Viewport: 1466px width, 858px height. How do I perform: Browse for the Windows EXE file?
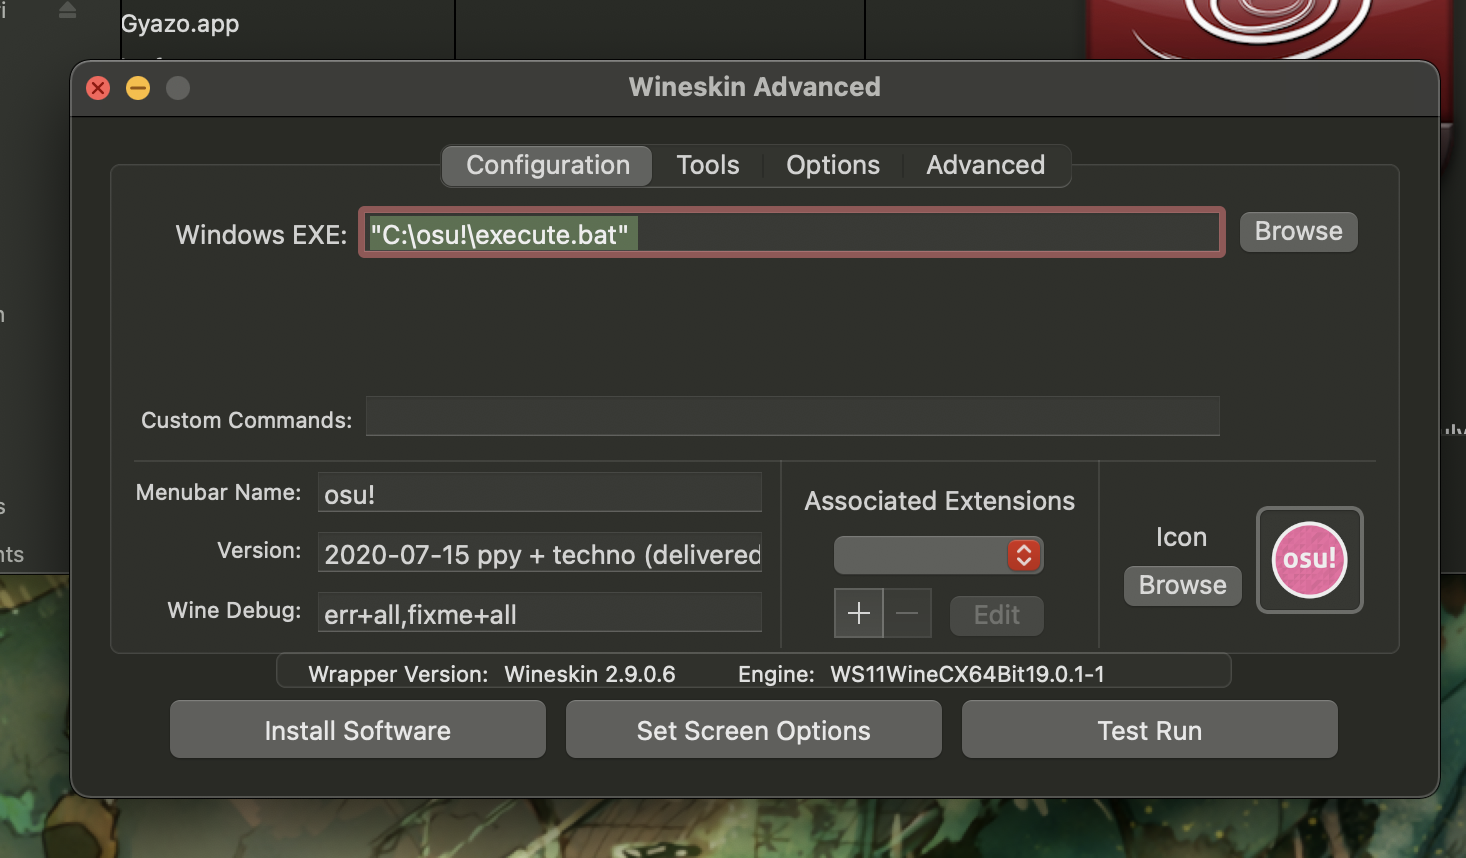coord(1298,231)
